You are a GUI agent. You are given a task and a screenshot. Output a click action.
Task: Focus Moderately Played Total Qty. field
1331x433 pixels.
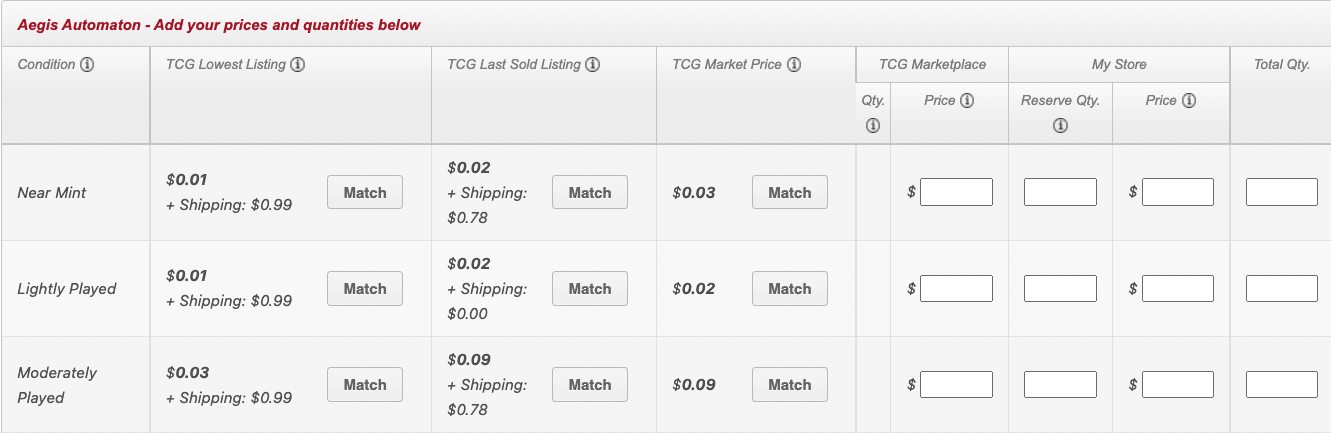click(x=1282, y=385)
